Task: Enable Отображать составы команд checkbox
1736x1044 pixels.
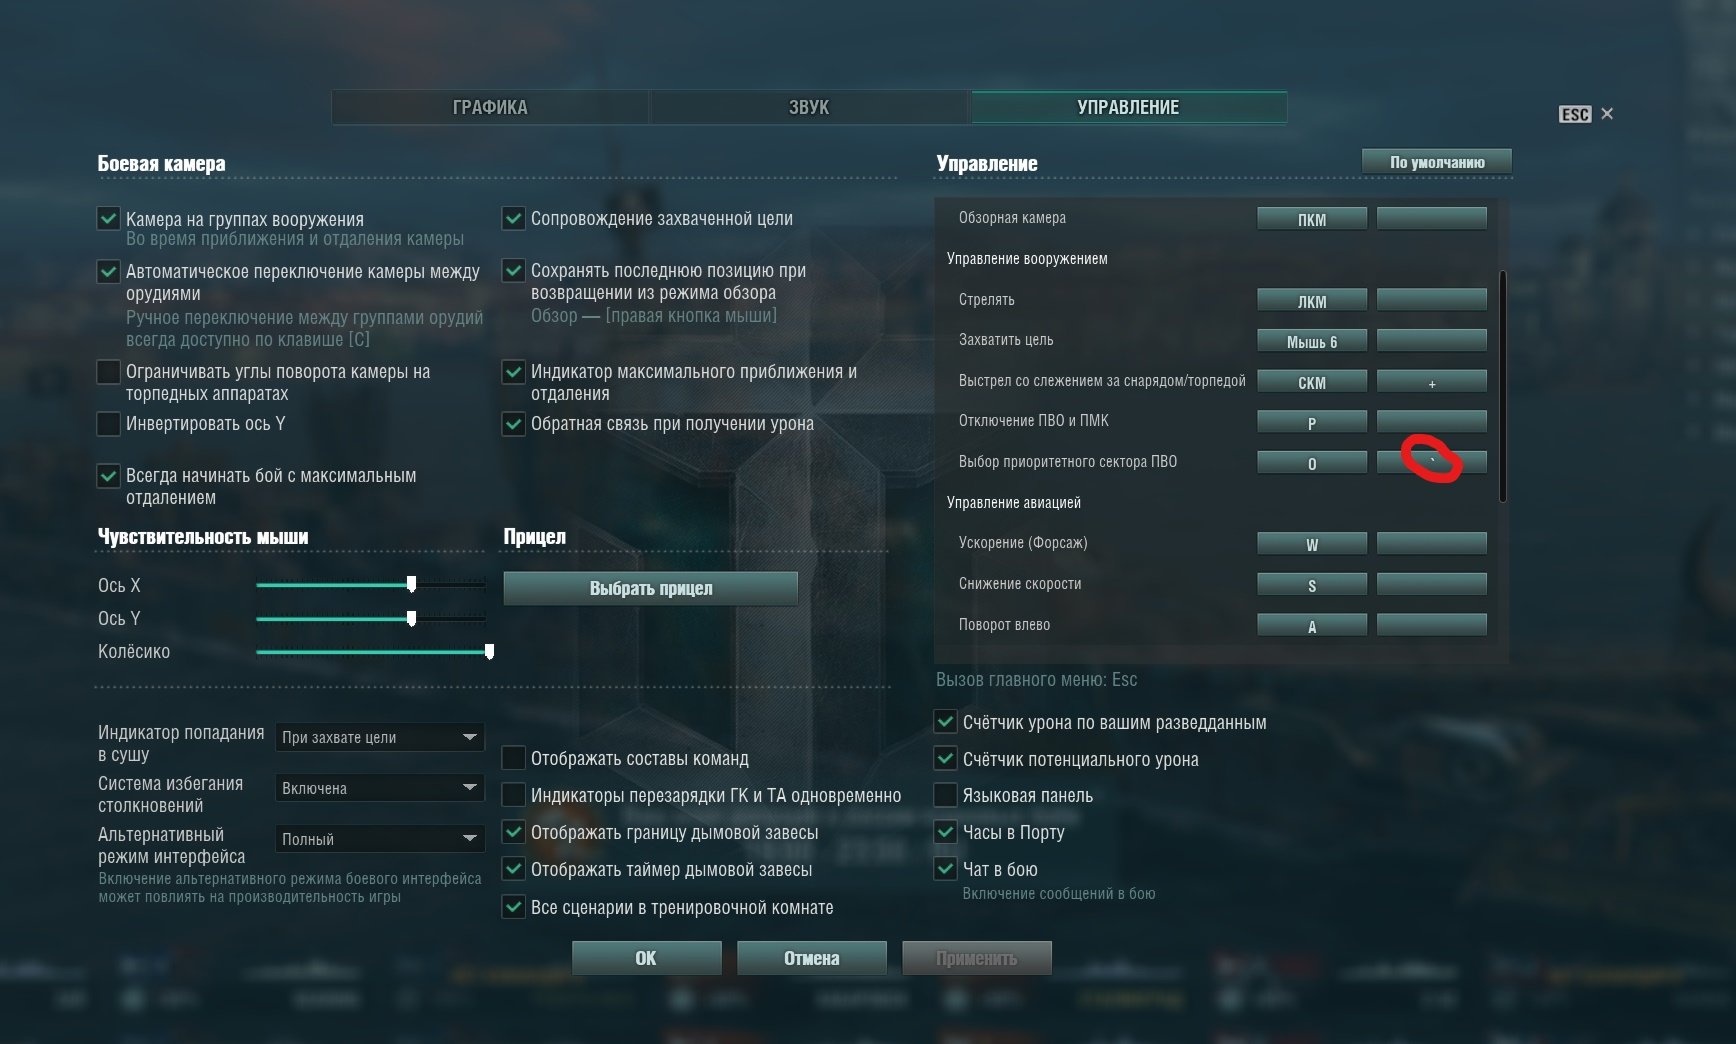Action: pyautogui.click(x=514, y=758)
